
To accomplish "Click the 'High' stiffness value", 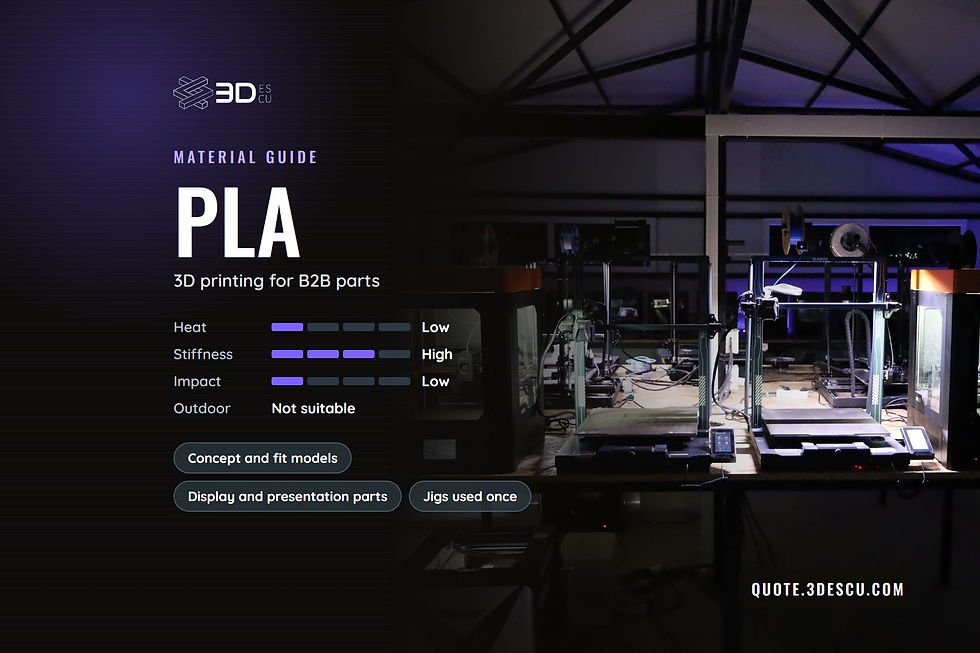I will pos(437,354).
